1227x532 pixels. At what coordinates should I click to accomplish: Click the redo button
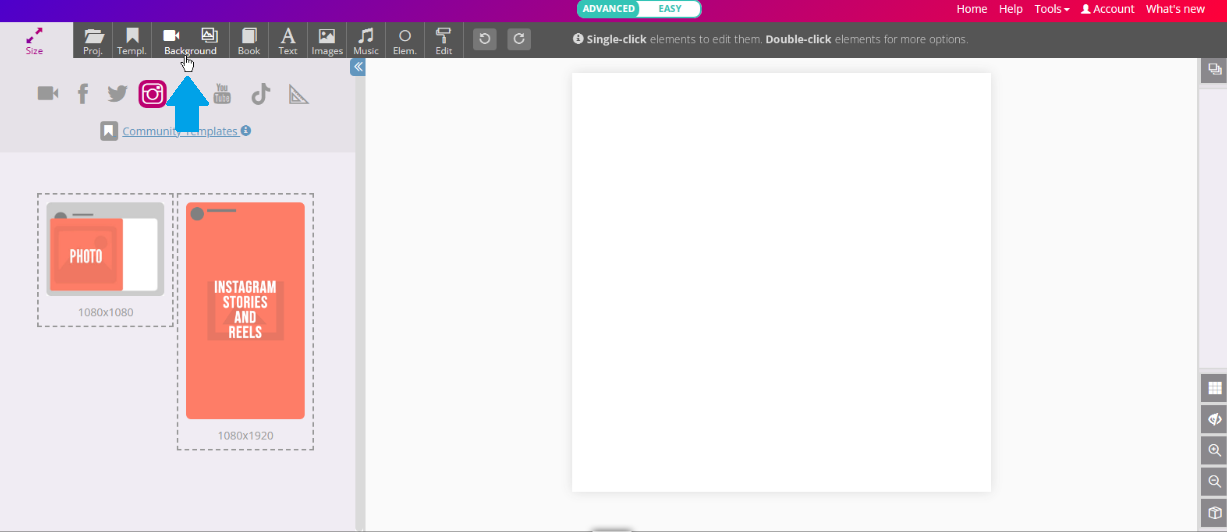coord(518,39)
